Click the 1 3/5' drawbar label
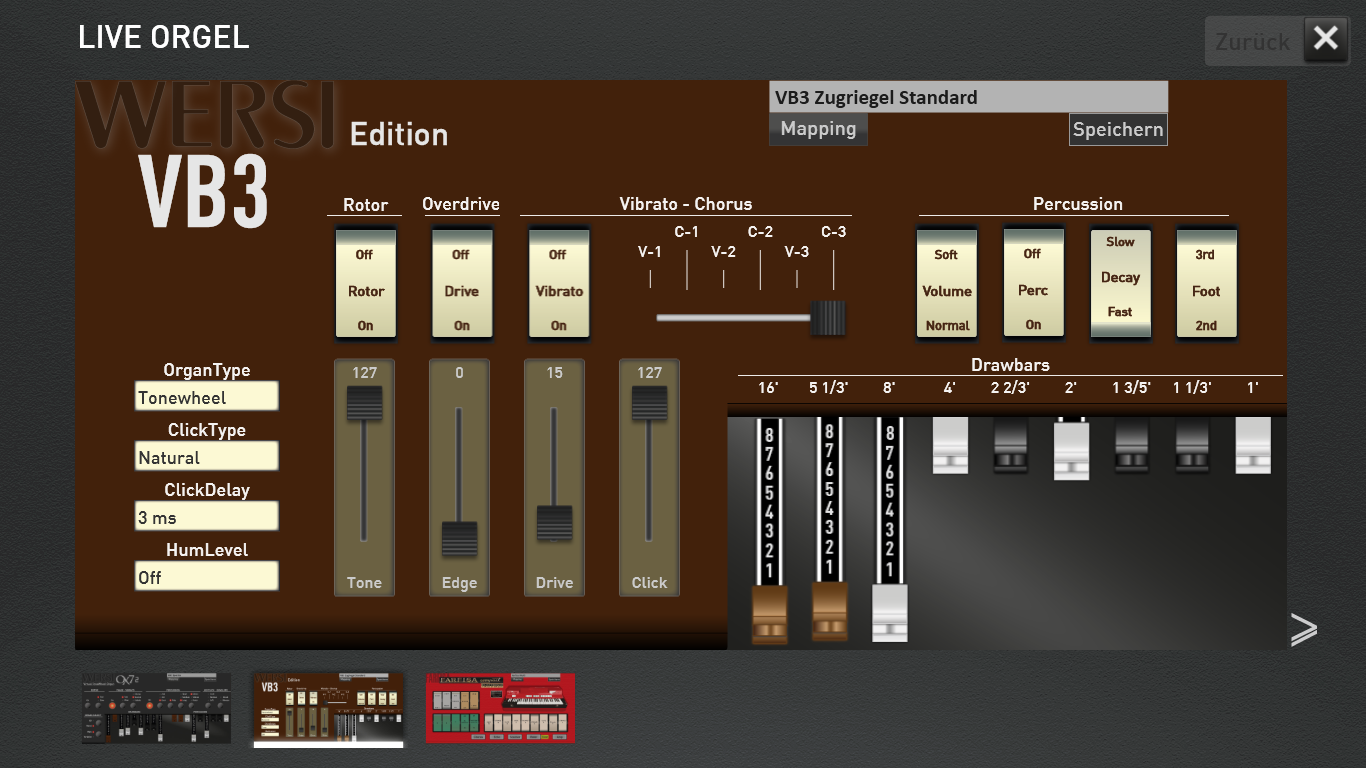1366x768 pixels. click(x=1132, y=388)
